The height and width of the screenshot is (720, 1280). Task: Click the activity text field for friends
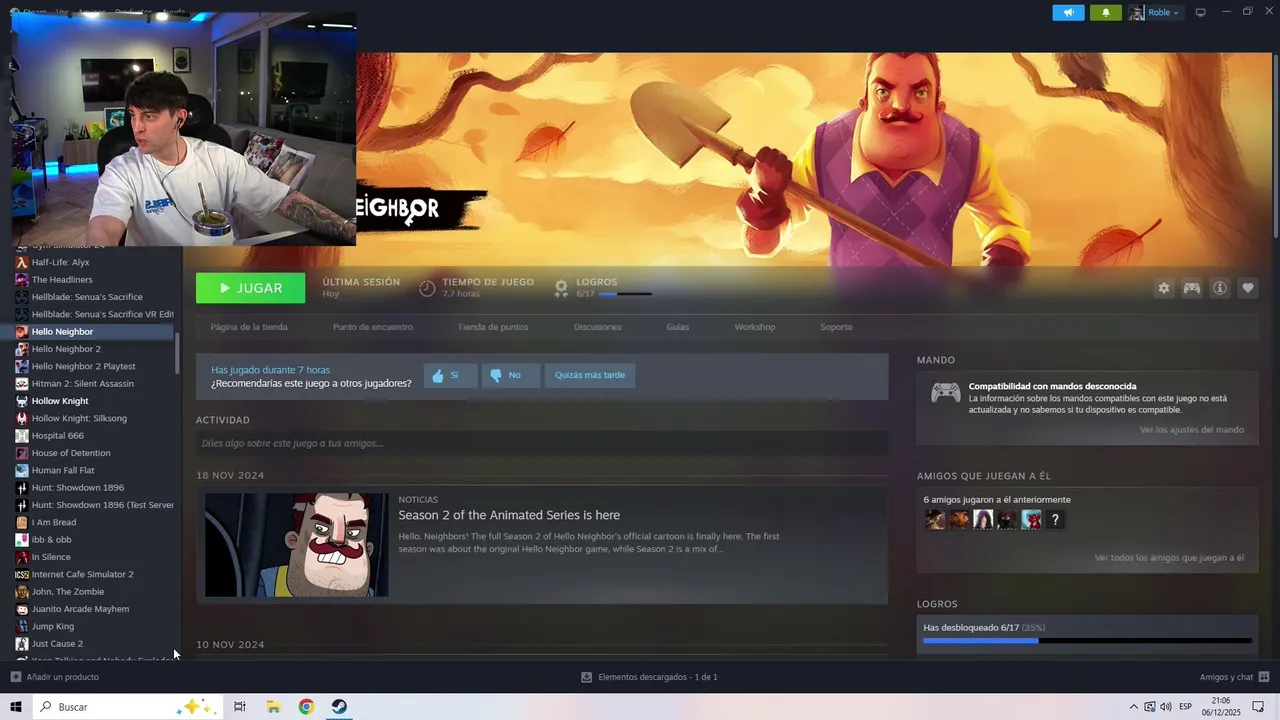tap(542, 443)
